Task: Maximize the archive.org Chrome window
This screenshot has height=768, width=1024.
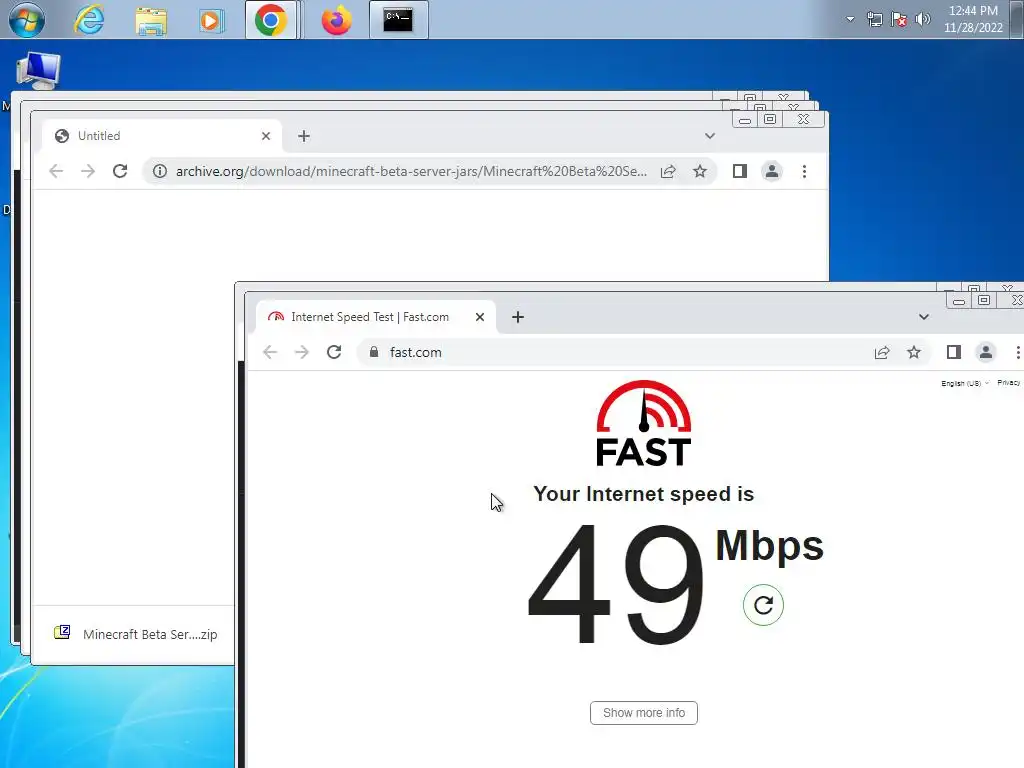Action: (770, 120)
